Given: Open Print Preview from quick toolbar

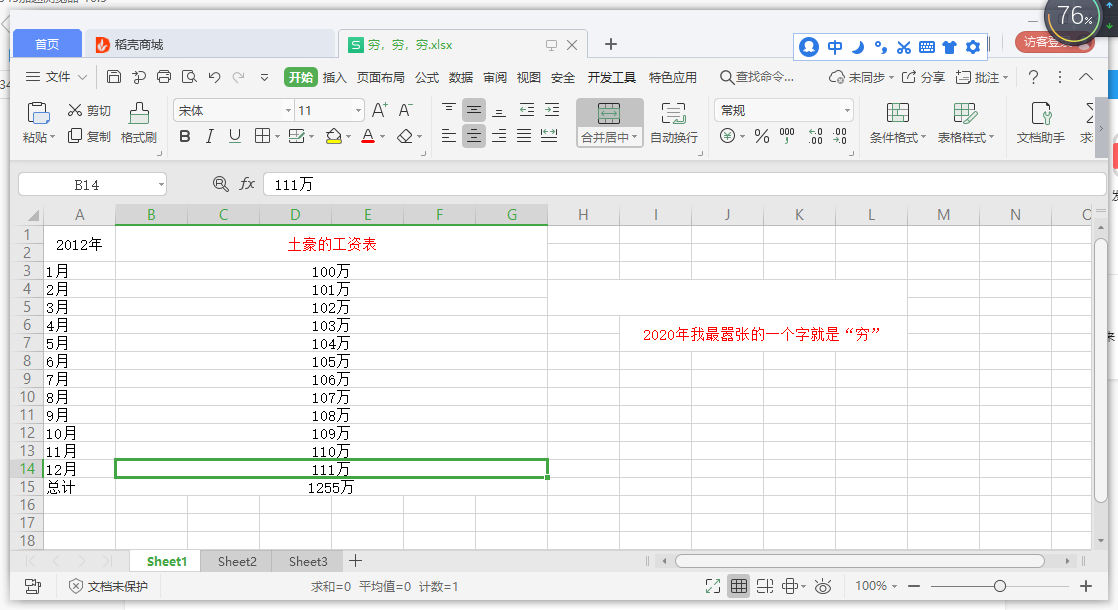Looking at the screenshot, I should [x=189, y=77].
